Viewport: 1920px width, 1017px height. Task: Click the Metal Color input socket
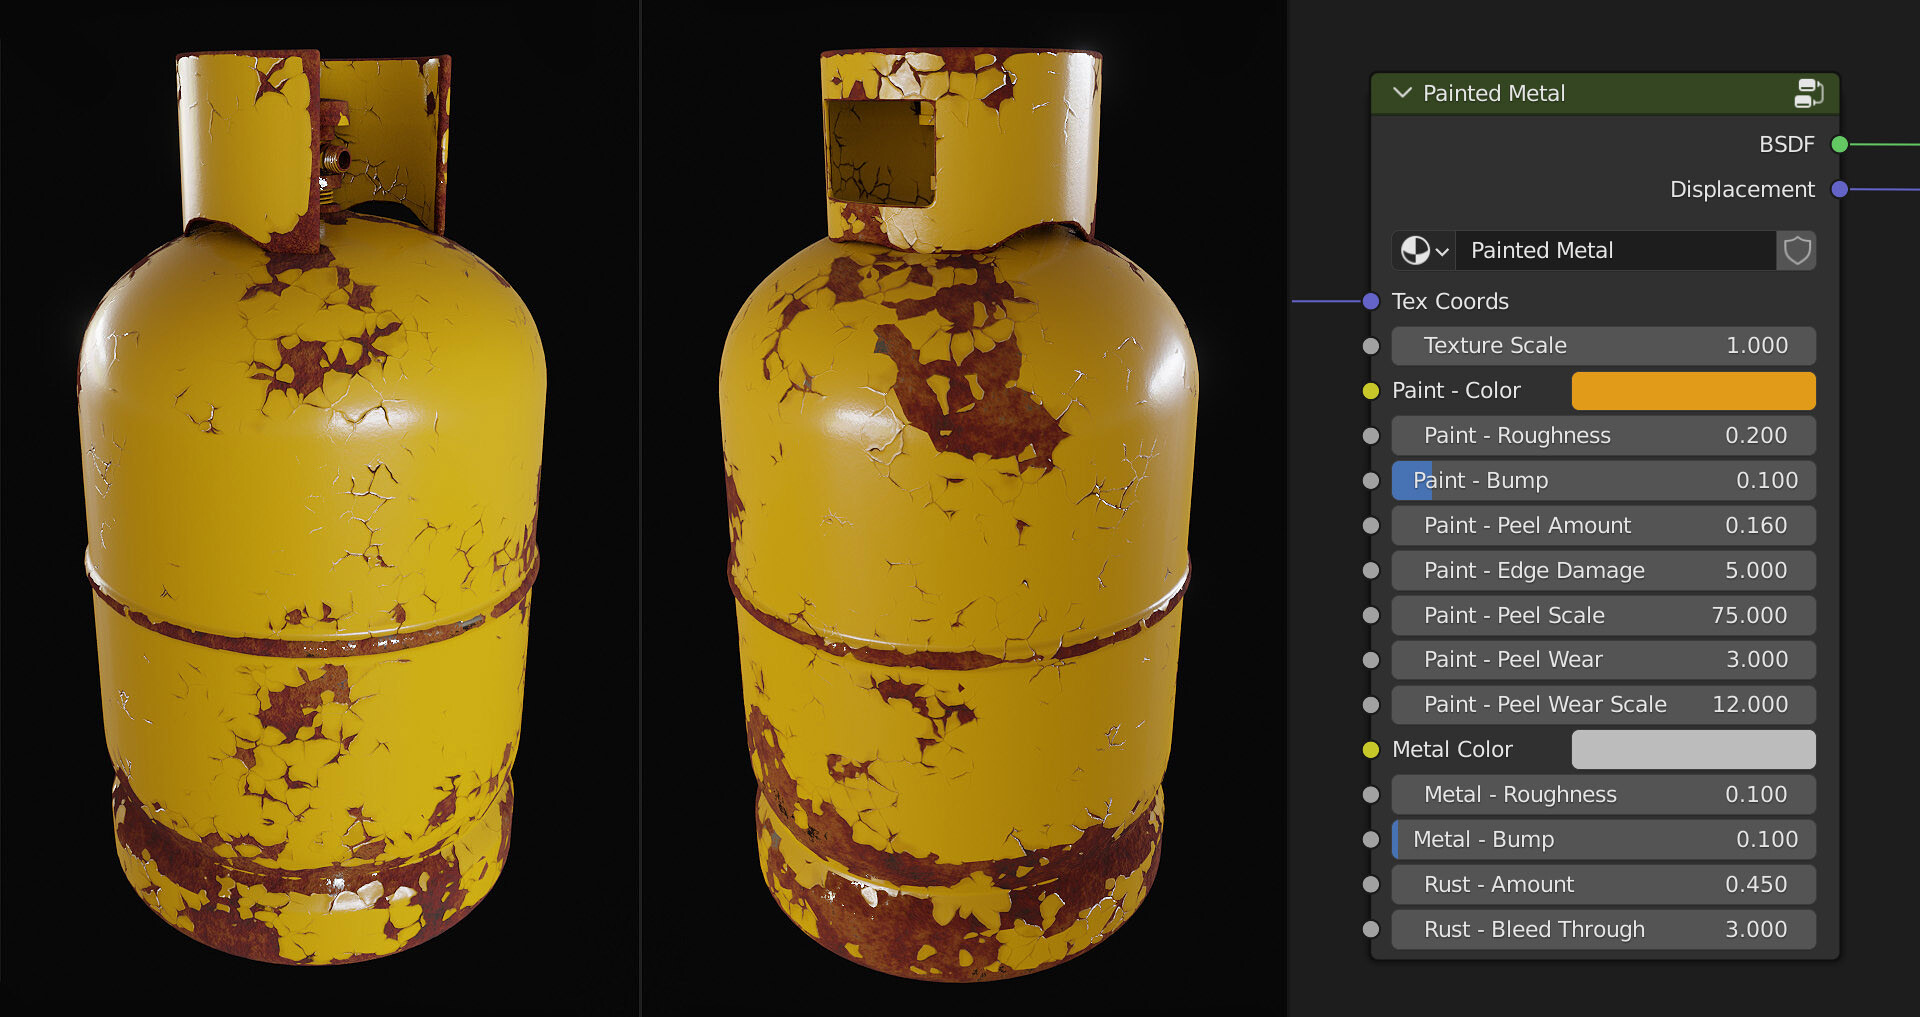click(1370, 748)
